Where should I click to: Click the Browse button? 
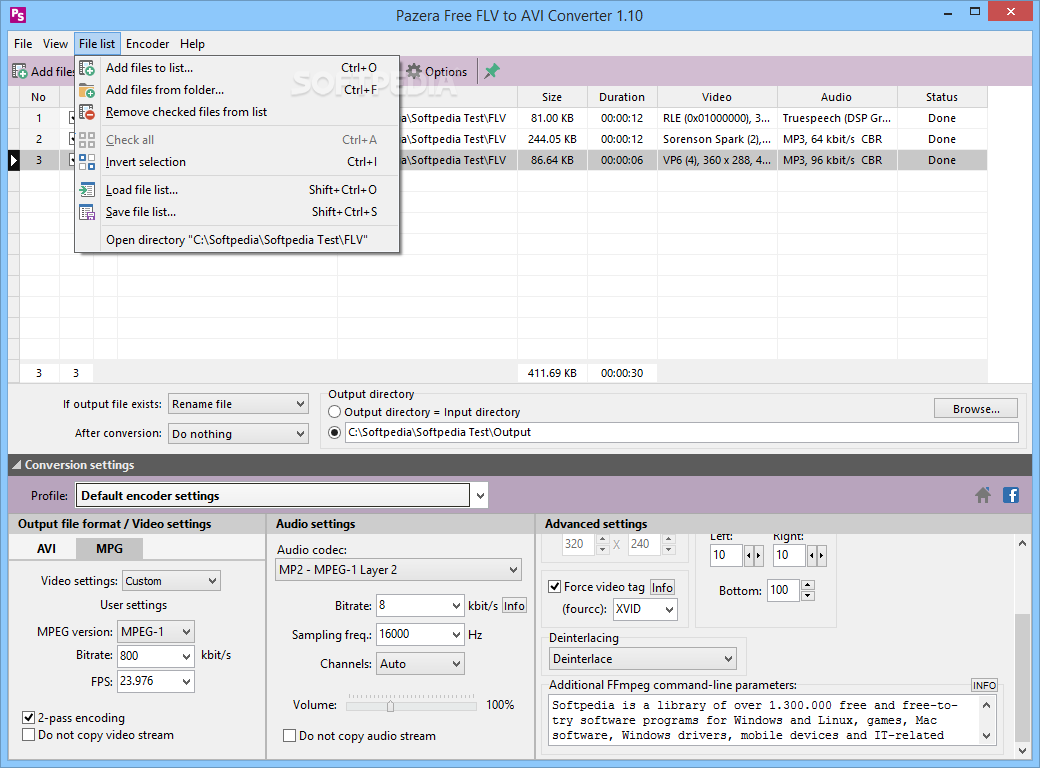(x=976, y=409)
